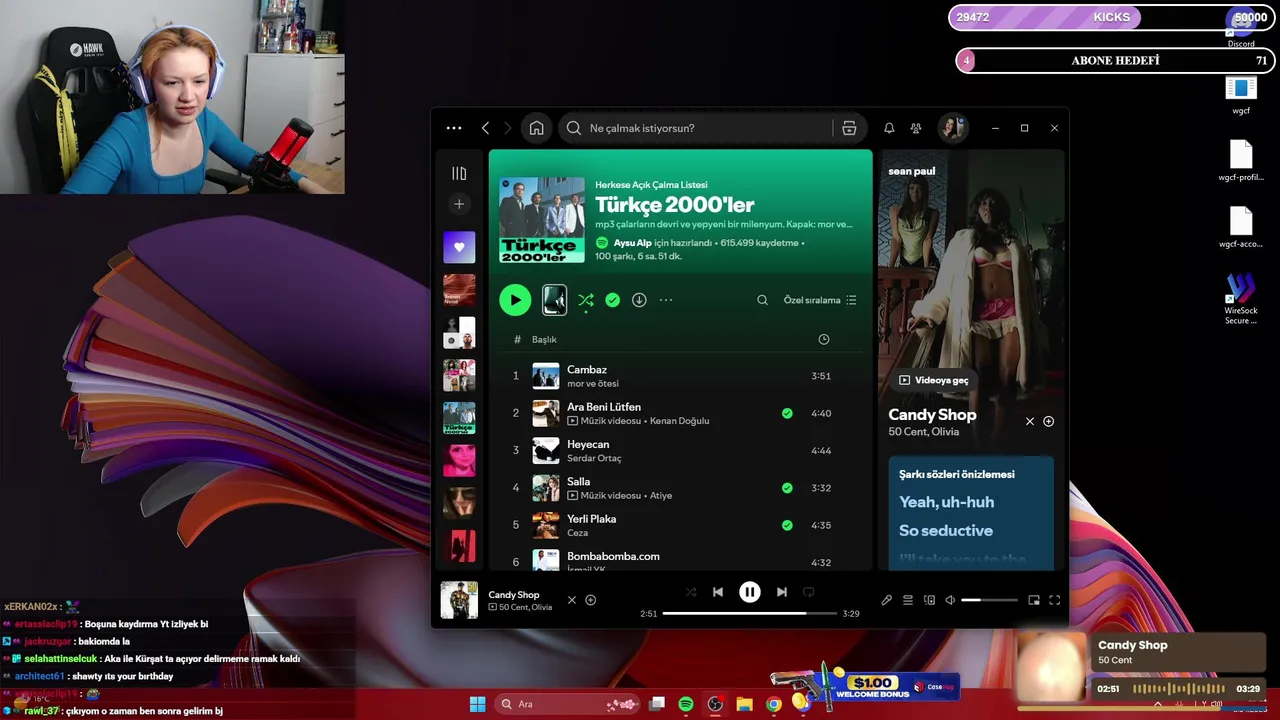Open OBS Studio from the taskbar

(x=715, y=704)
